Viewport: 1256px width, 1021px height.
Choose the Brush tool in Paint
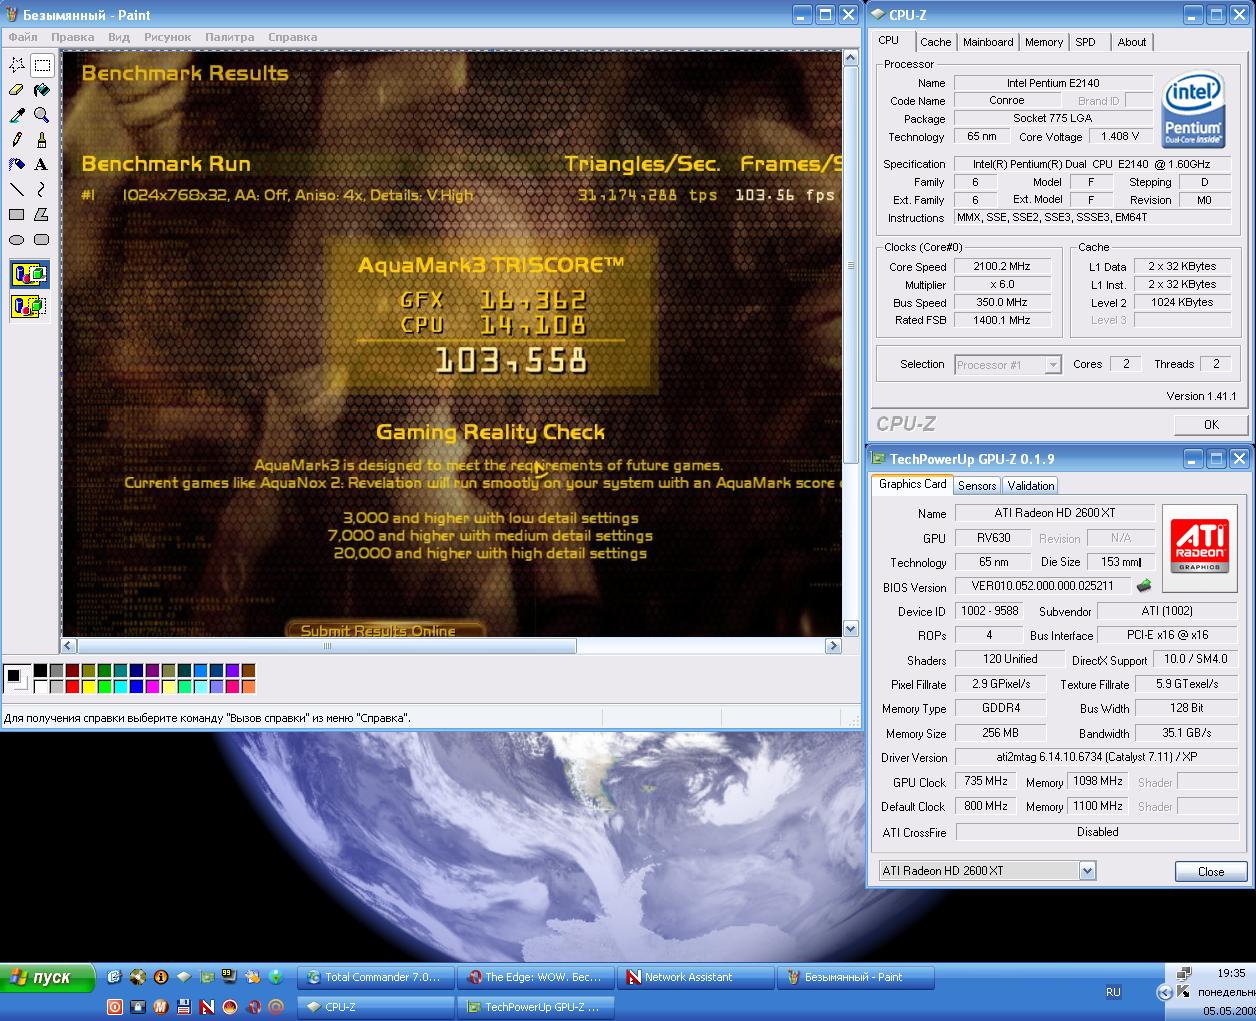point(42,140)
